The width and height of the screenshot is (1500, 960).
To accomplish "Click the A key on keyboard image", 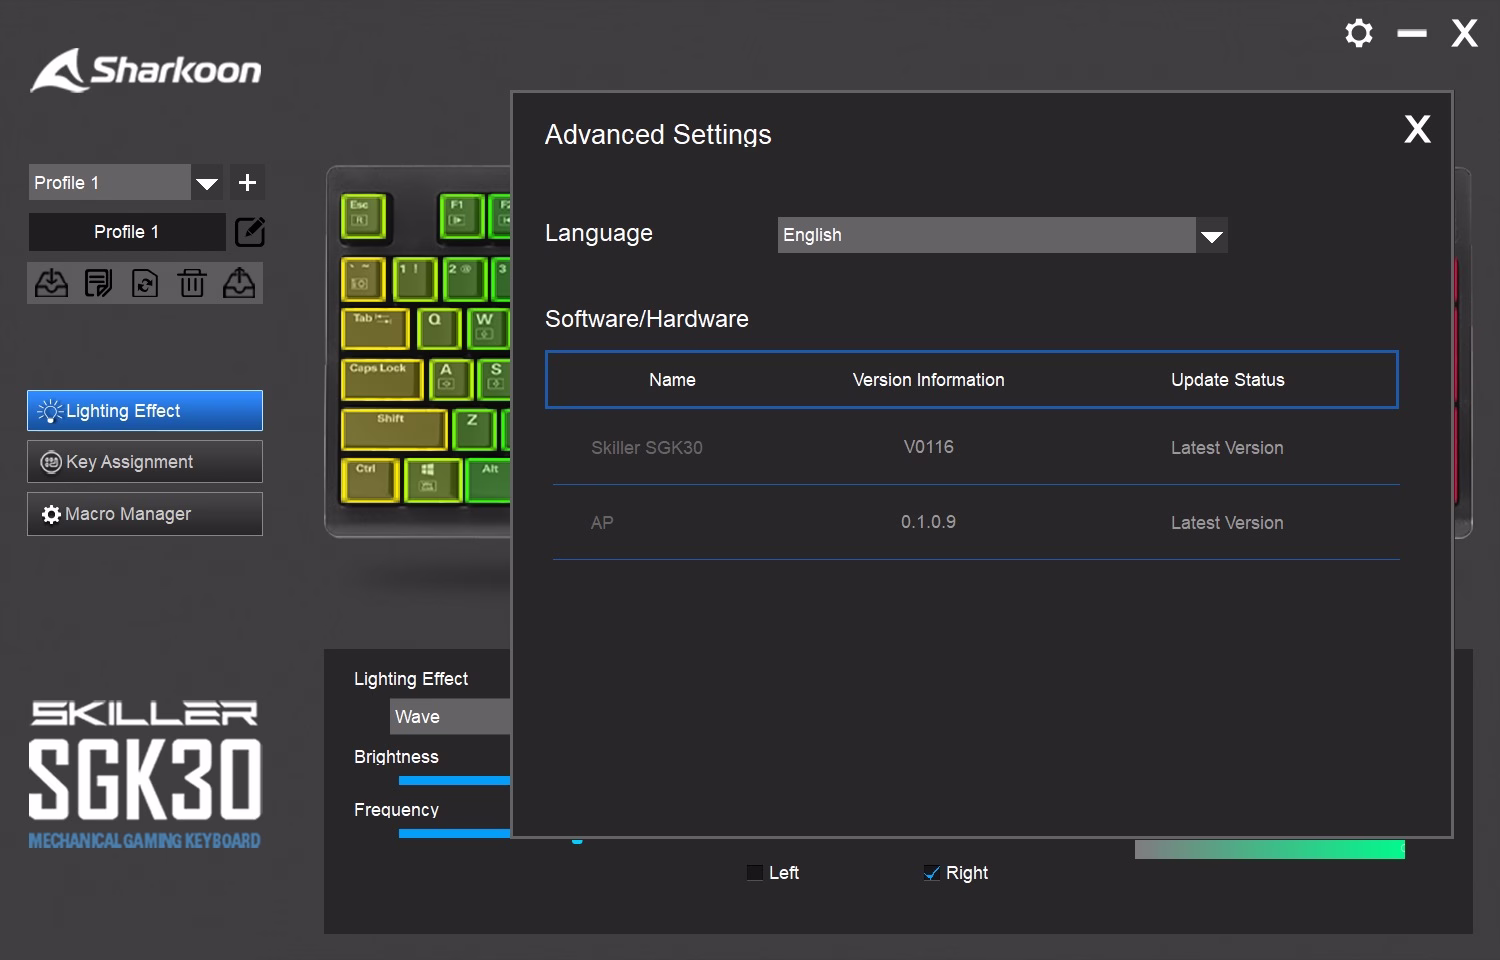I will pos(449,379).
